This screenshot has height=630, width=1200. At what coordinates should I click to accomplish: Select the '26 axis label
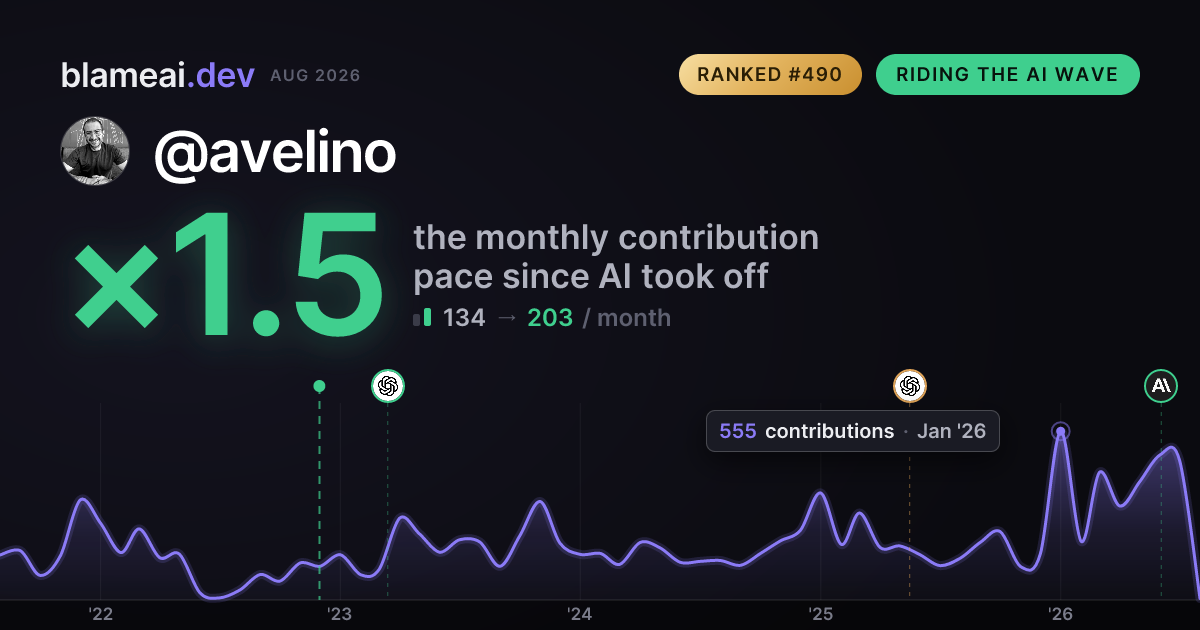1060,614
